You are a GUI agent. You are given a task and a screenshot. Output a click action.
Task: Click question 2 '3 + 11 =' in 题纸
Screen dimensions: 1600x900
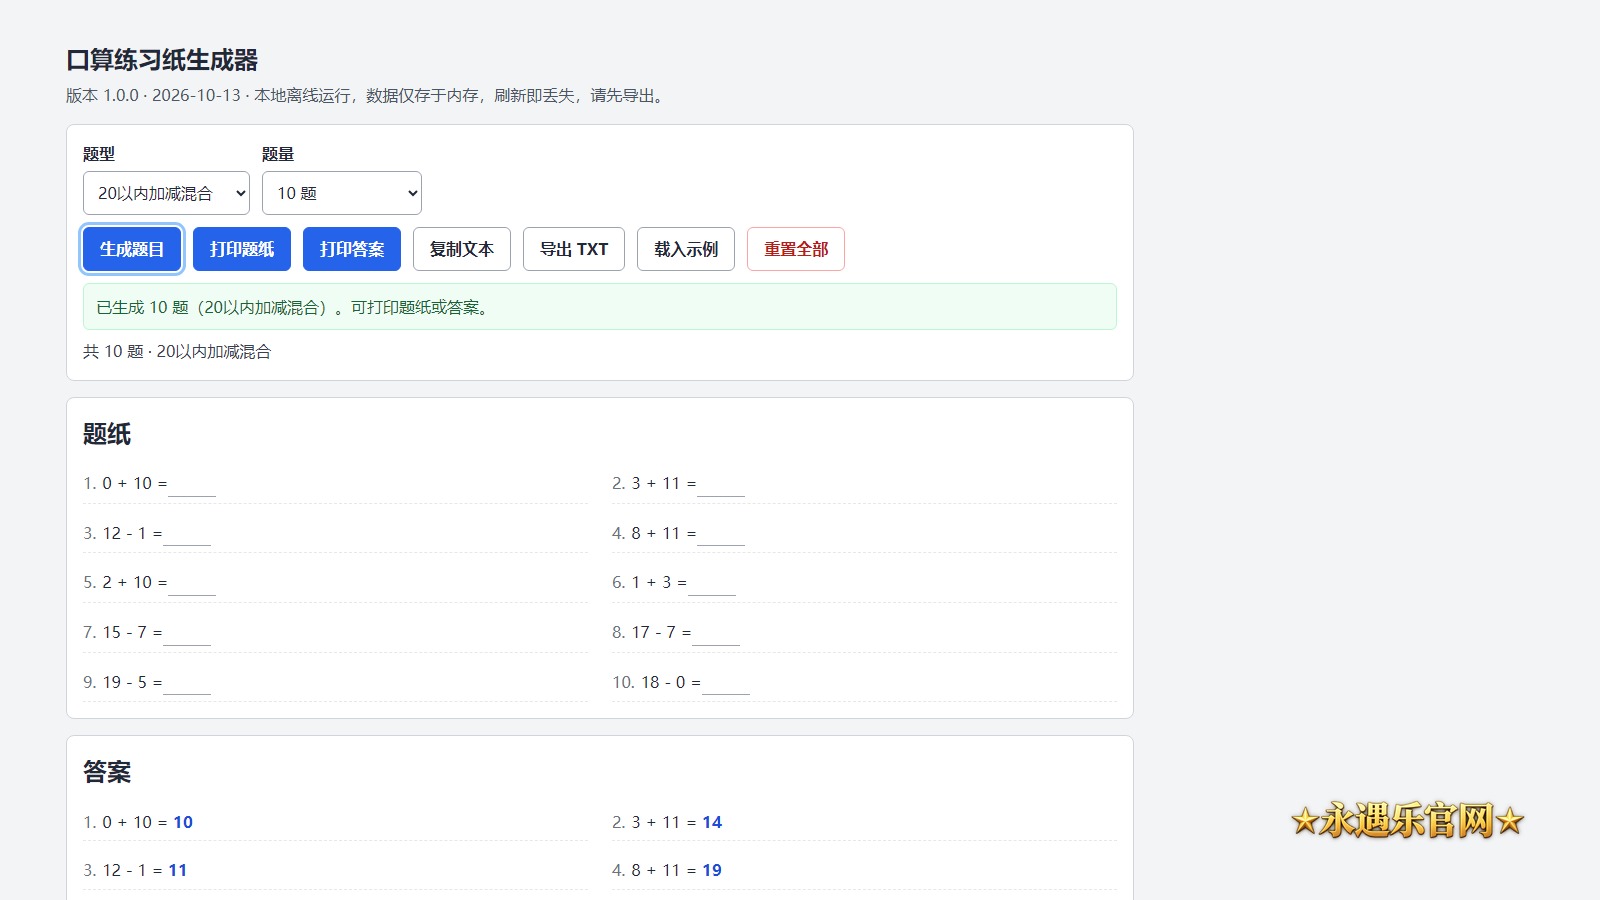point(864,484)
